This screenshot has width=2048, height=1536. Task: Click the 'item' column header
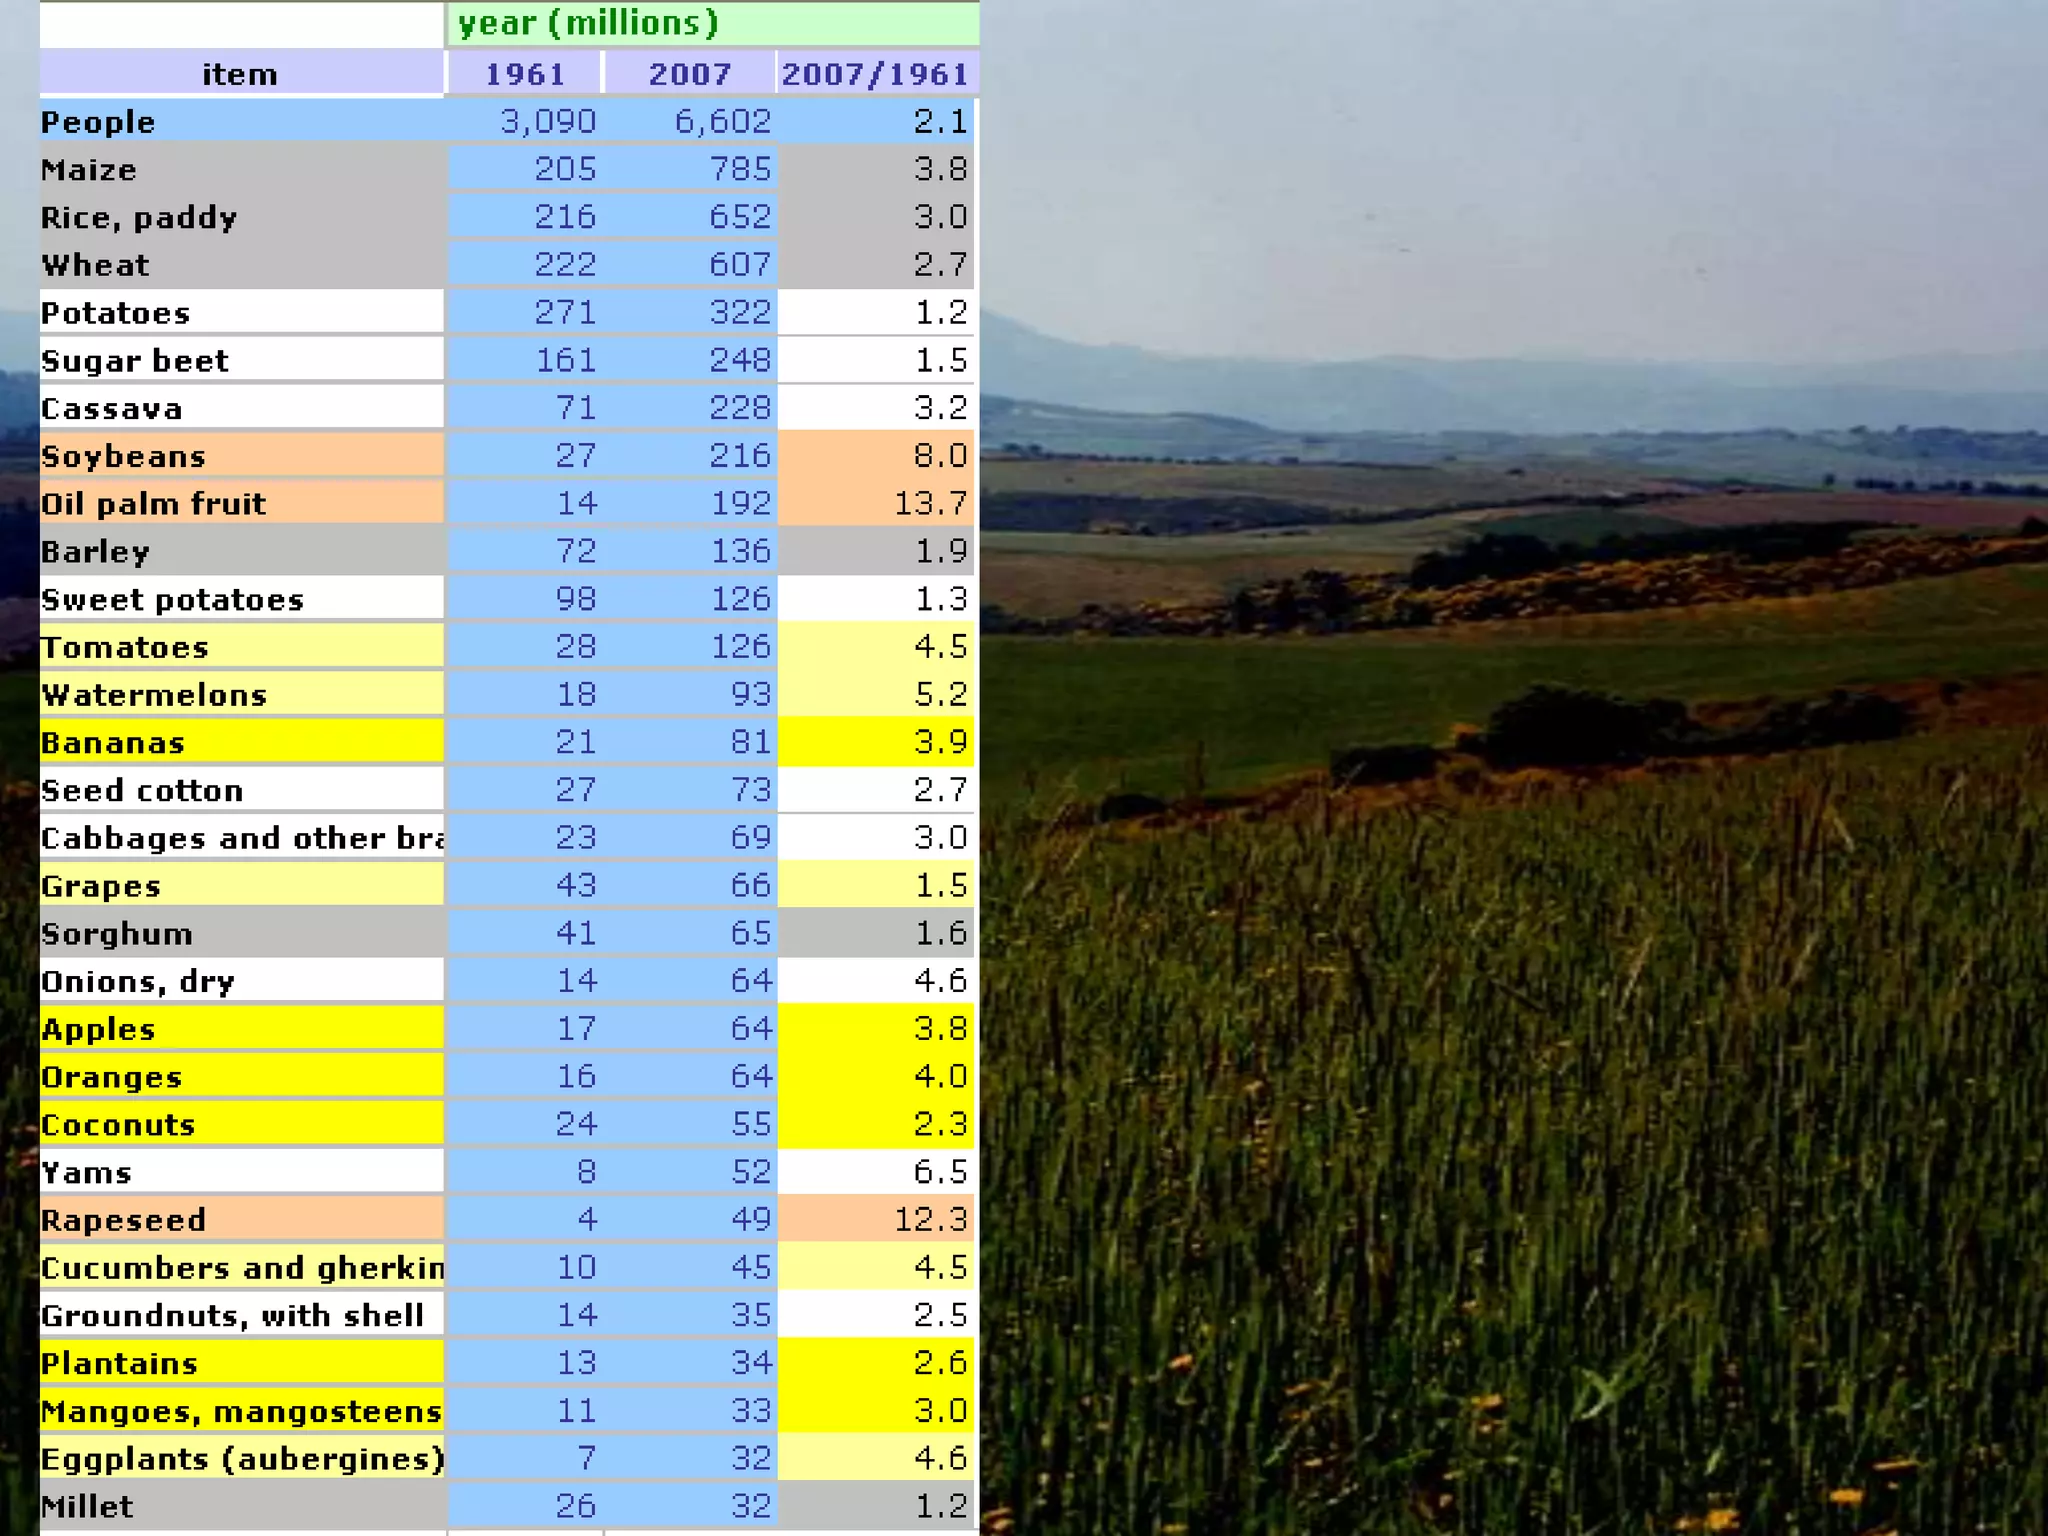(240, 73)
